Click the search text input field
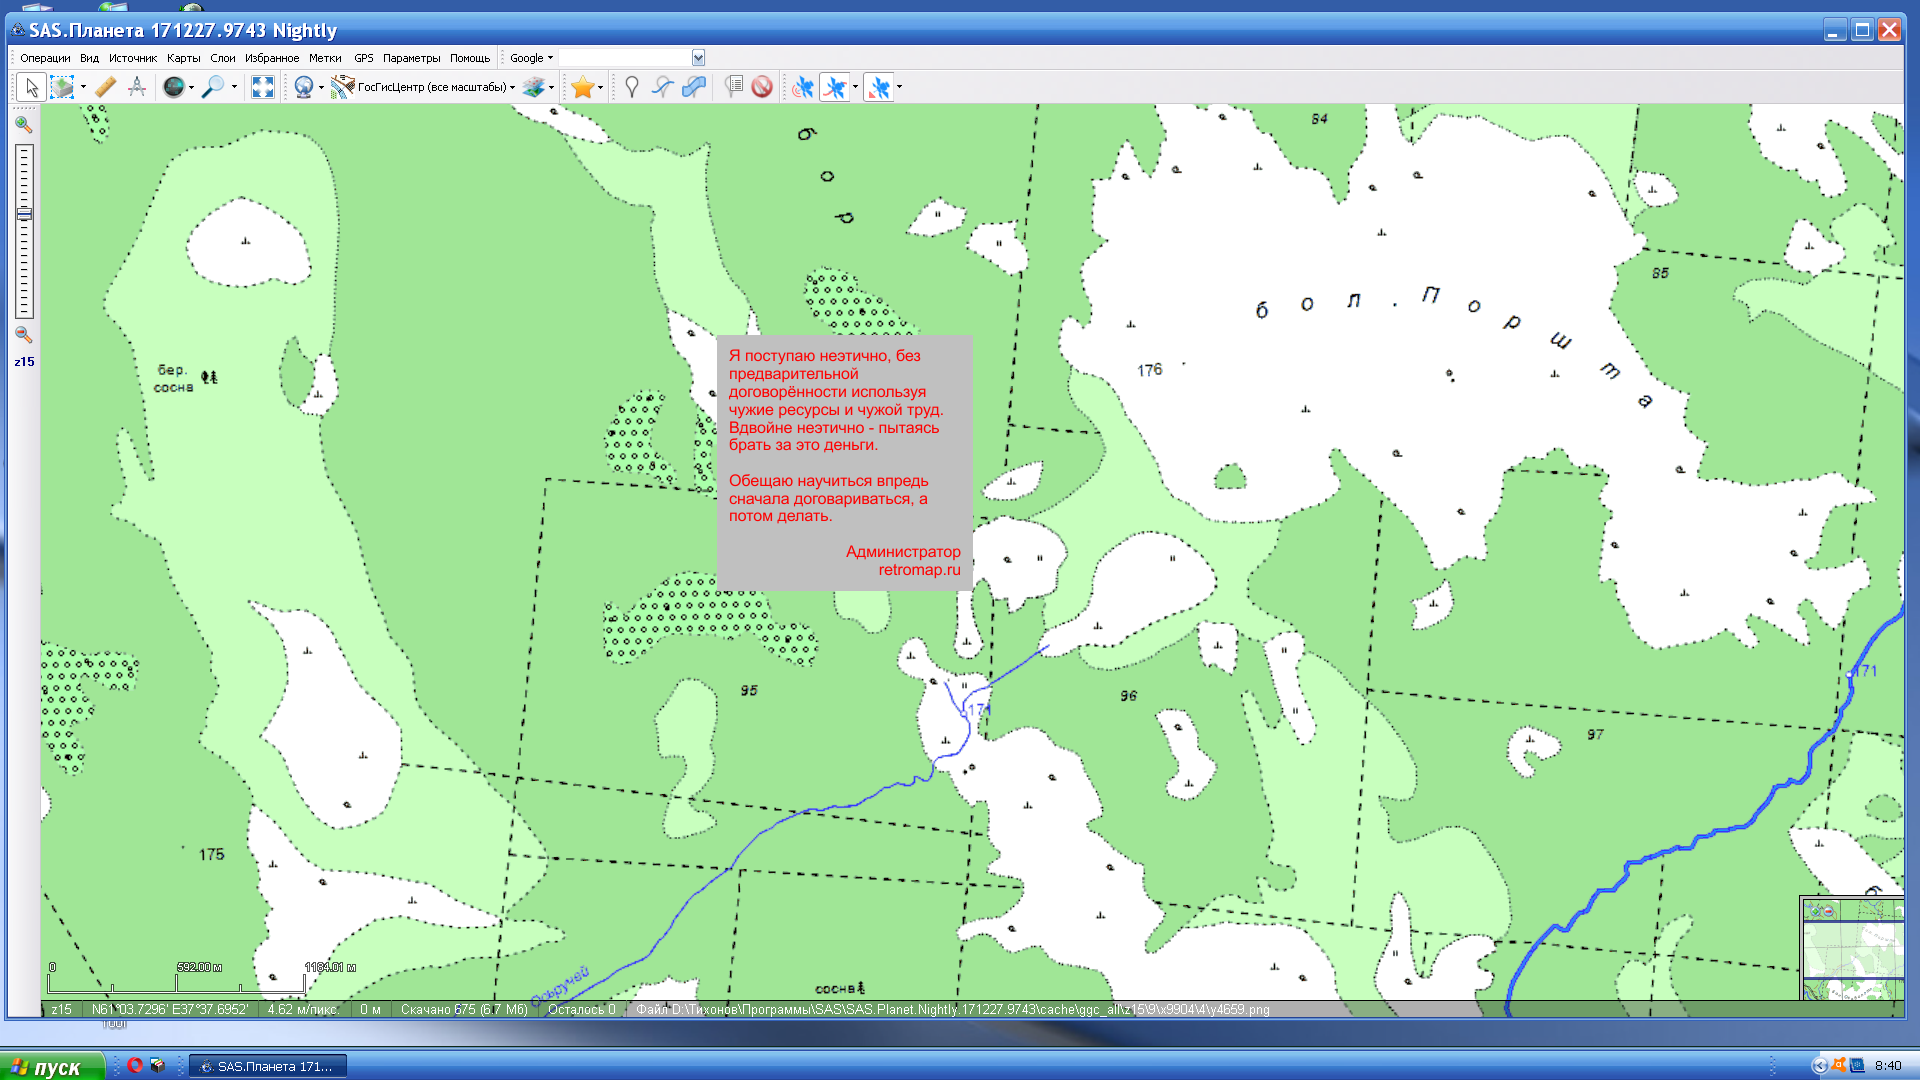This screenshot has height=1080, width=1920. pyautogui.click(x=625, y=58)
